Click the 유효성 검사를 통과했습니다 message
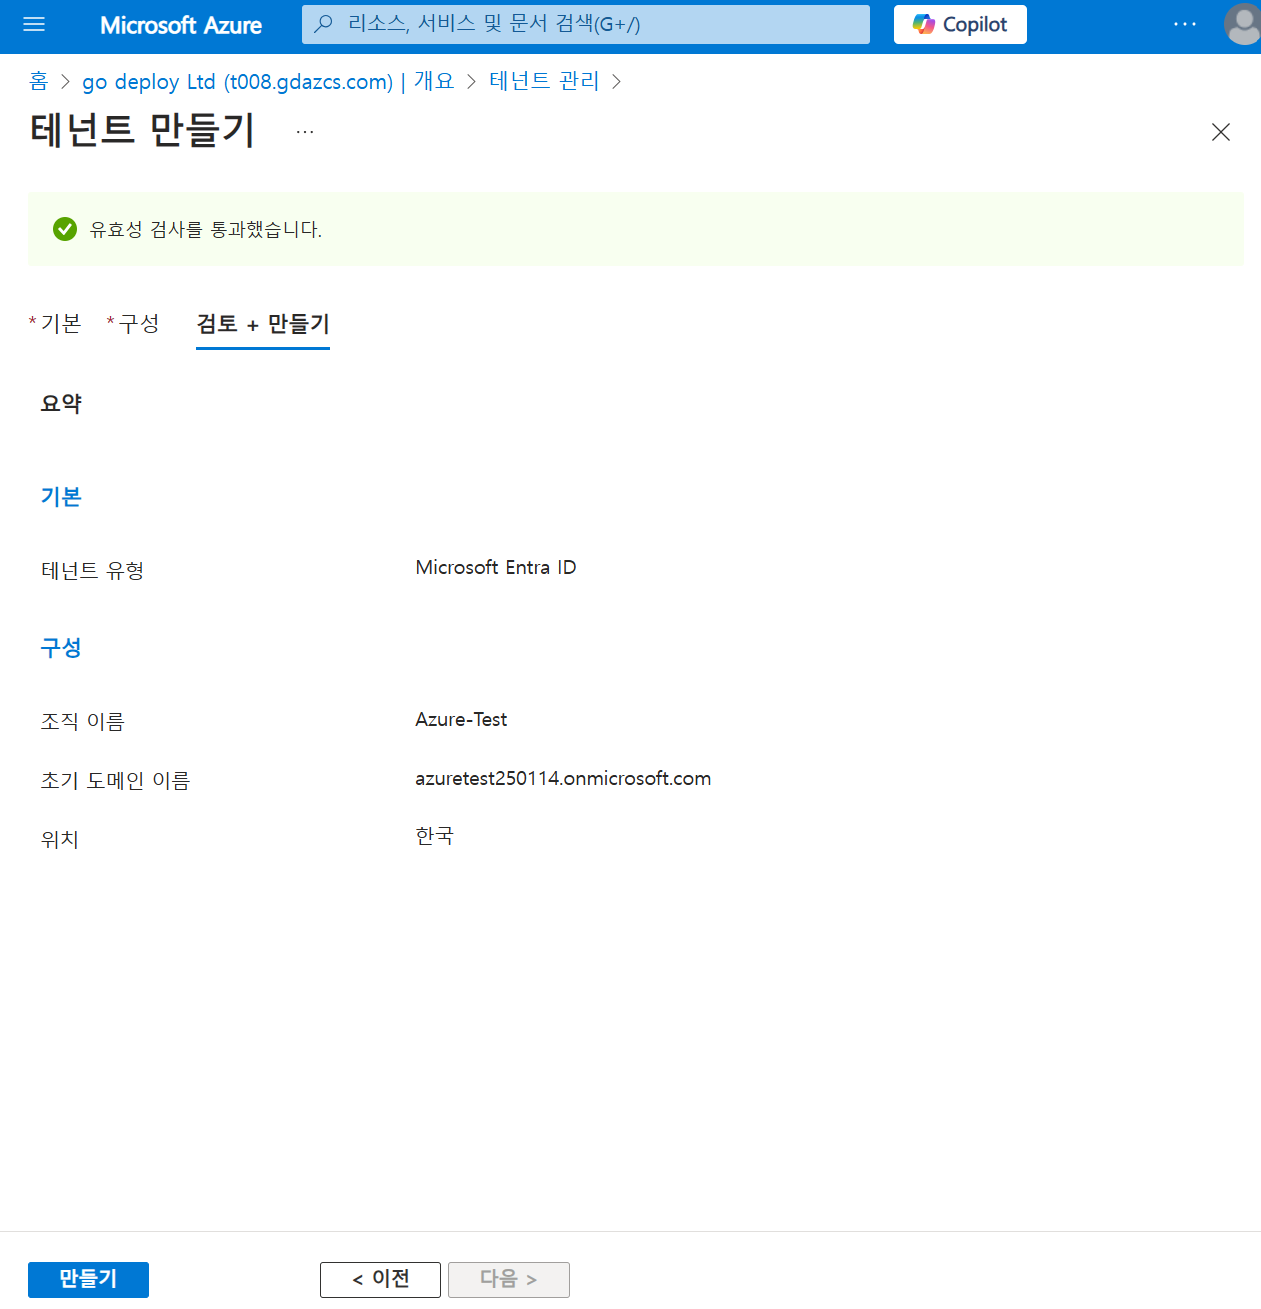This screenshot has width=1261, height=1309. 206,229
